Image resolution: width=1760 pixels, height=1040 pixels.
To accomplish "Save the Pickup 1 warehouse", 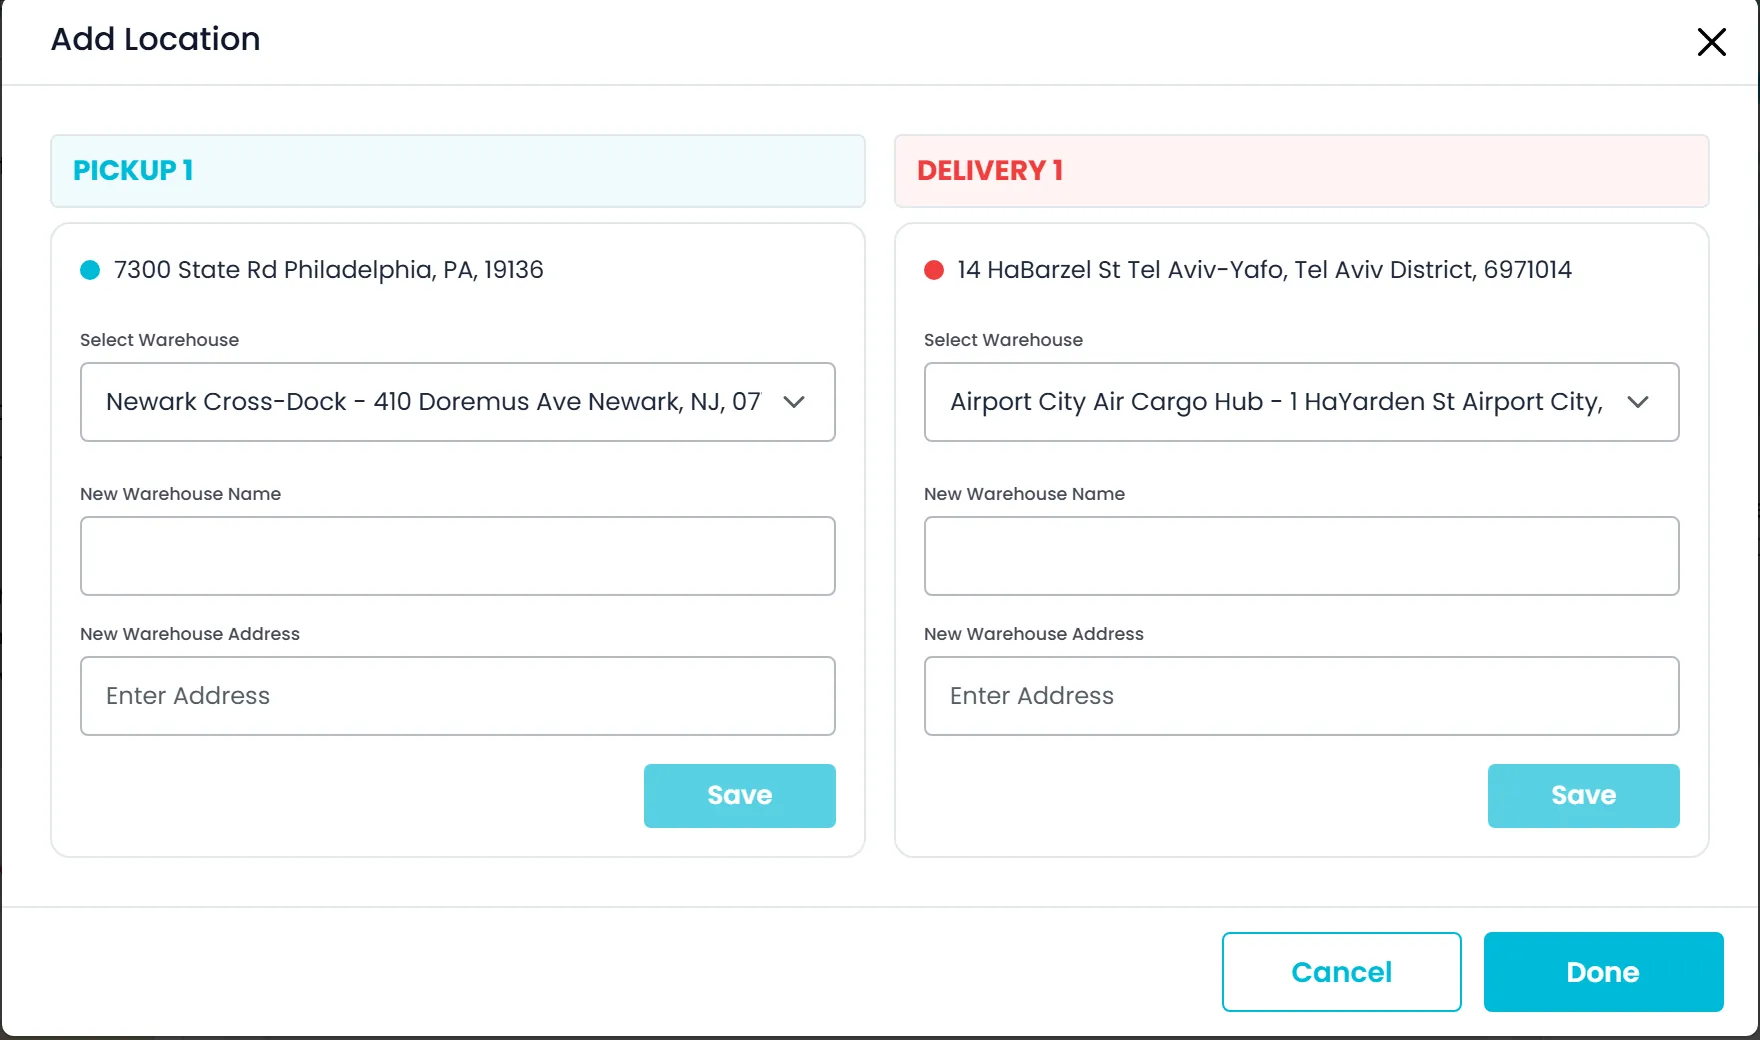I will click(x=740, y=796).
